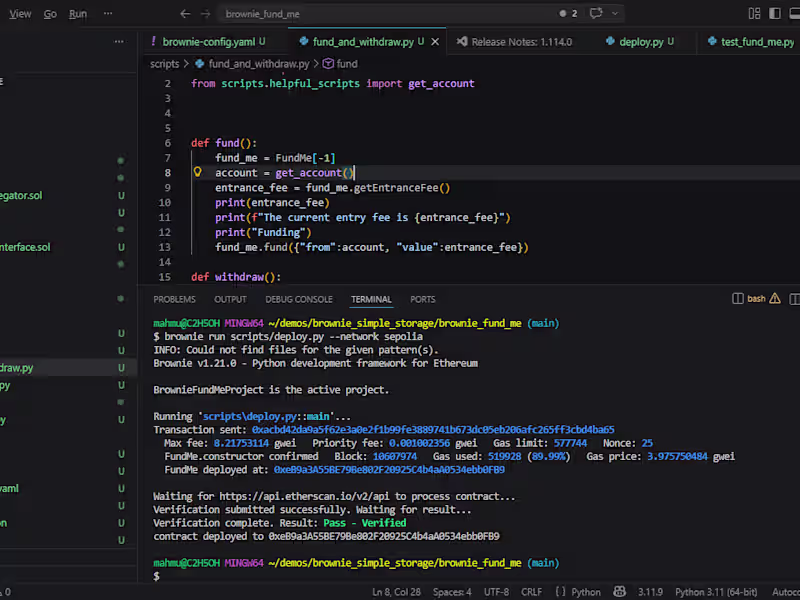Click the Copilot status icon in status bar
This screenshot has width=800, height=600.
click(620, 592)
